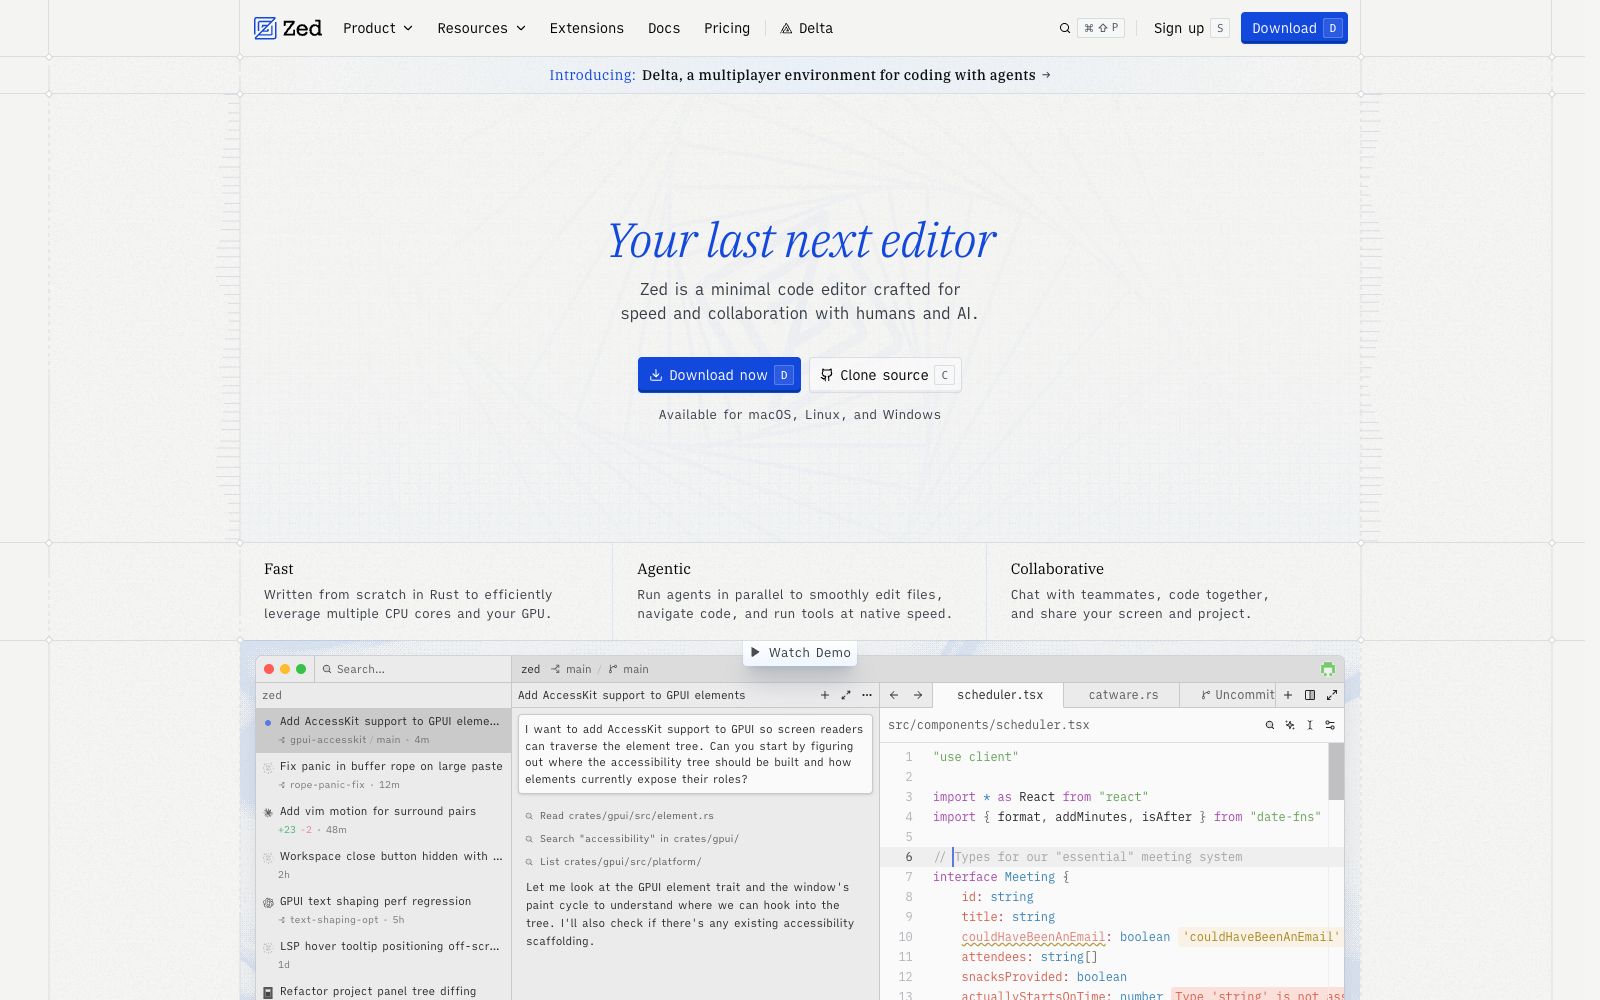Open the Delta multiplayer environment announcement link
The image size is (1600, 1000).
(800, 75)
